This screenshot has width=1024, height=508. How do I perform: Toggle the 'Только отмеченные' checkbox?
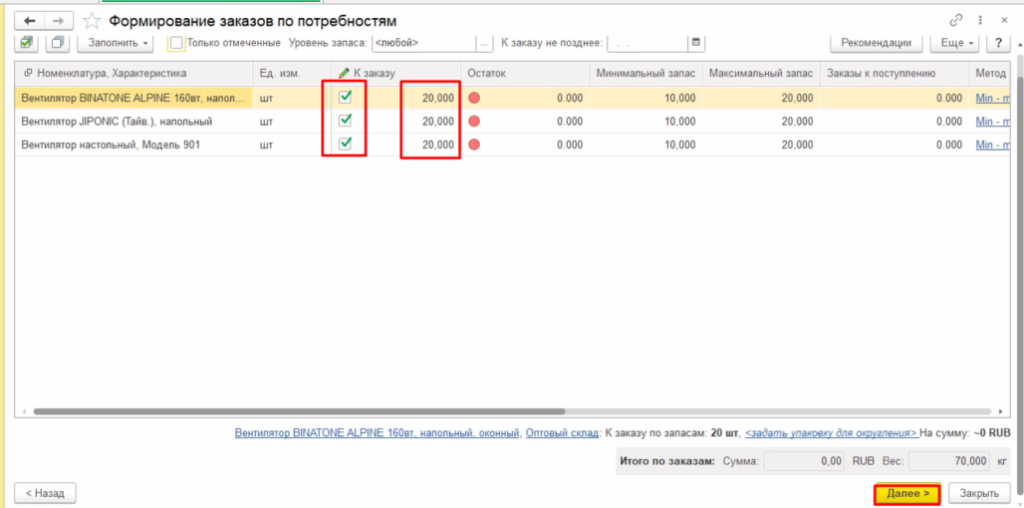176,43
